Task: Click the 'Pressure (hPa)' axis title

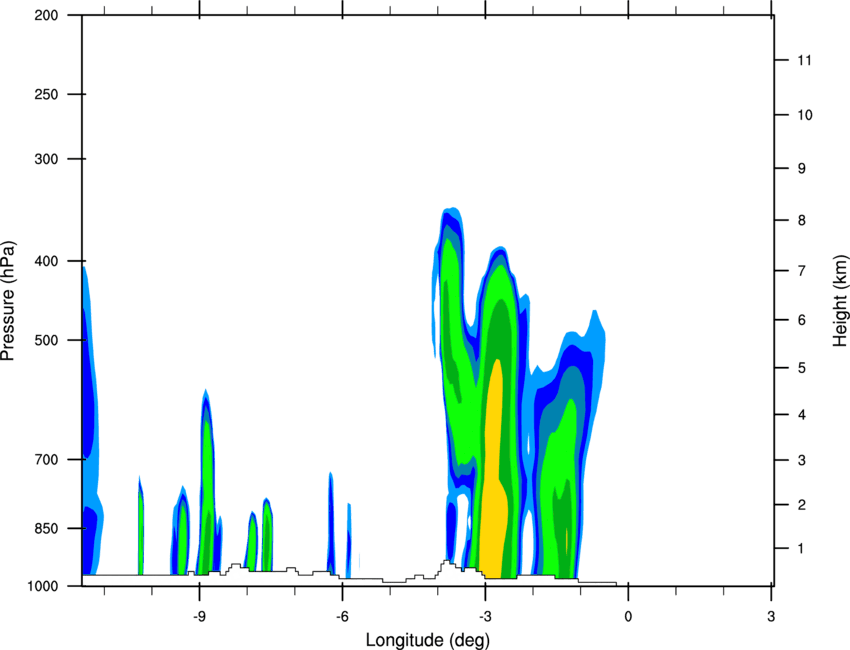Action: click(x=8, y=301)
